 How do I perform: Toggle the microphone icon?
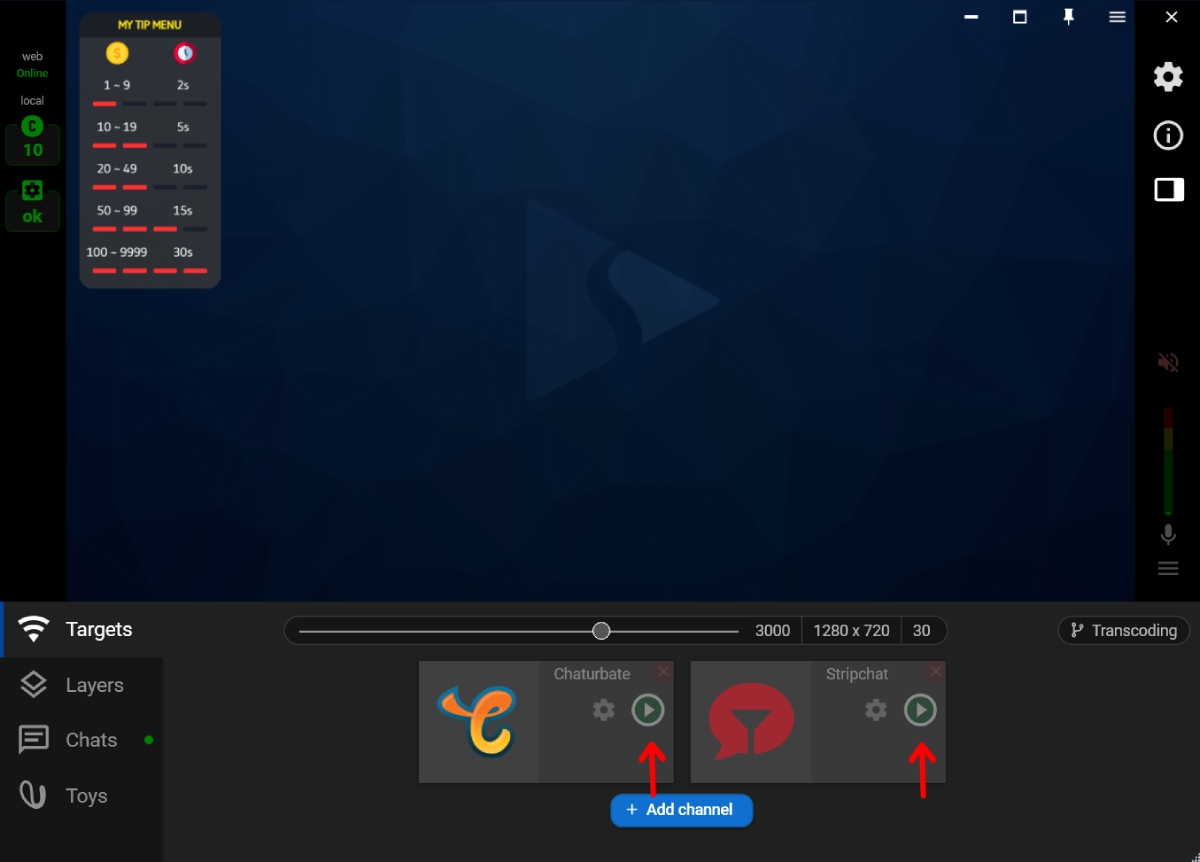pos(1168,535)
